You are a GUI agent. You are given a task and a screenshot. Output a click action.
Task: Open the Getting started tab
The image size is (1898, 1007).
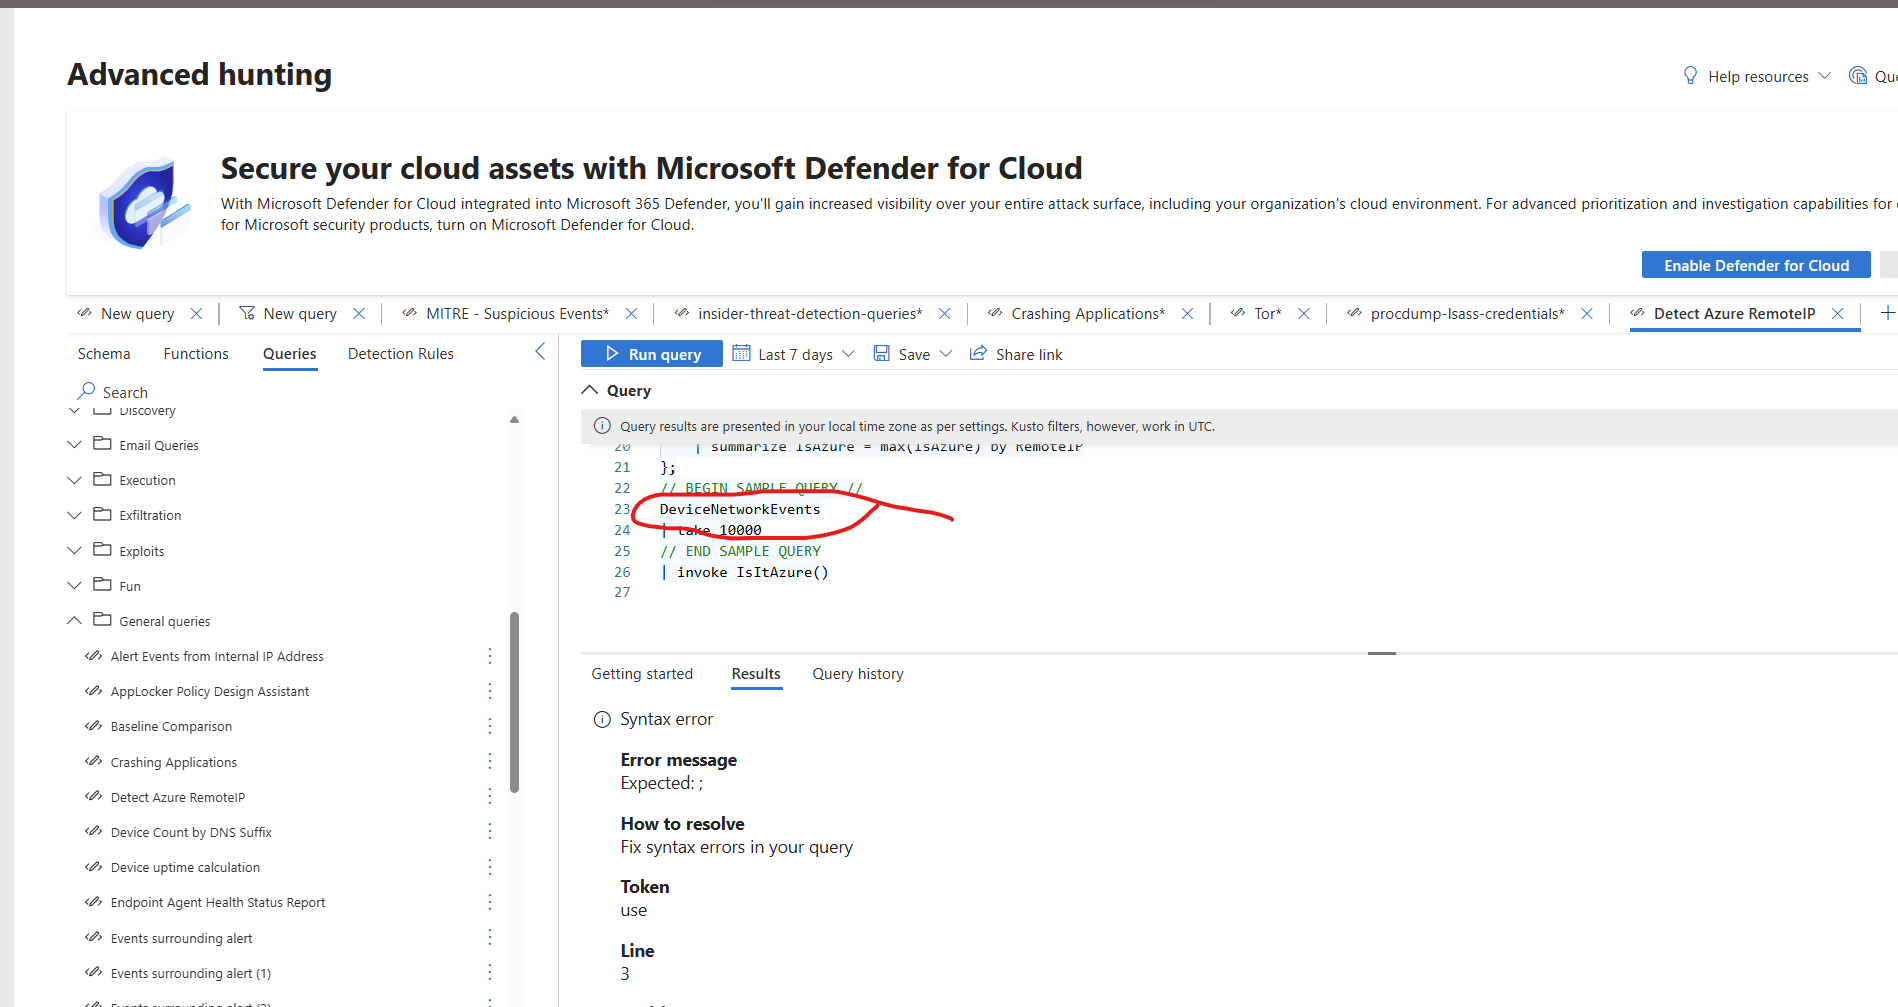[642, 674]
